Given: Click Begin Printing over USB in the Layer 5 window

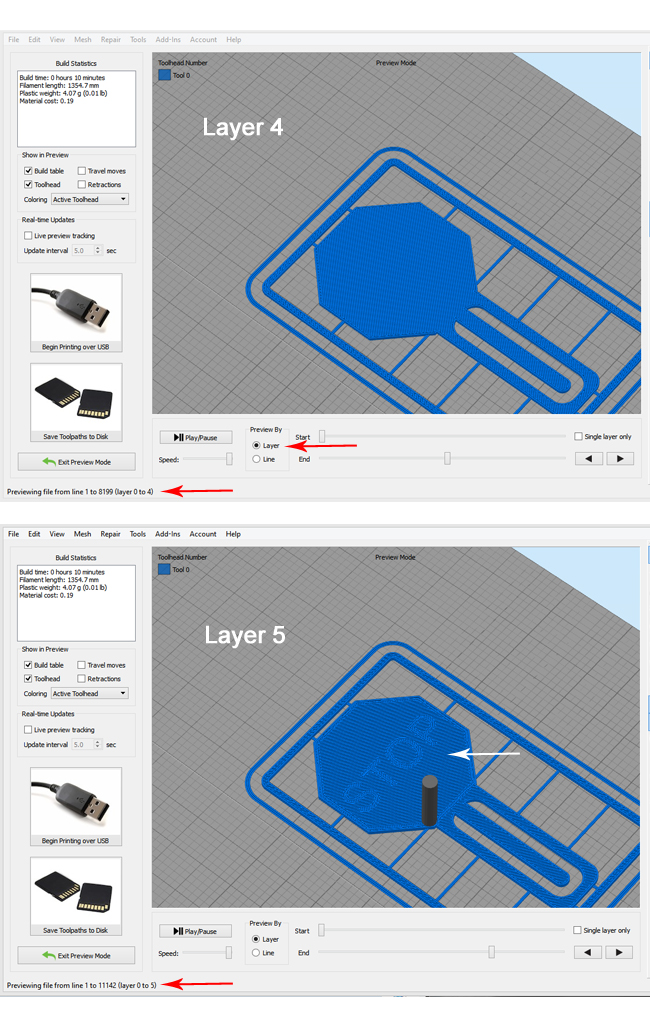Looking at the screenshot, I should tap(76, 840).
